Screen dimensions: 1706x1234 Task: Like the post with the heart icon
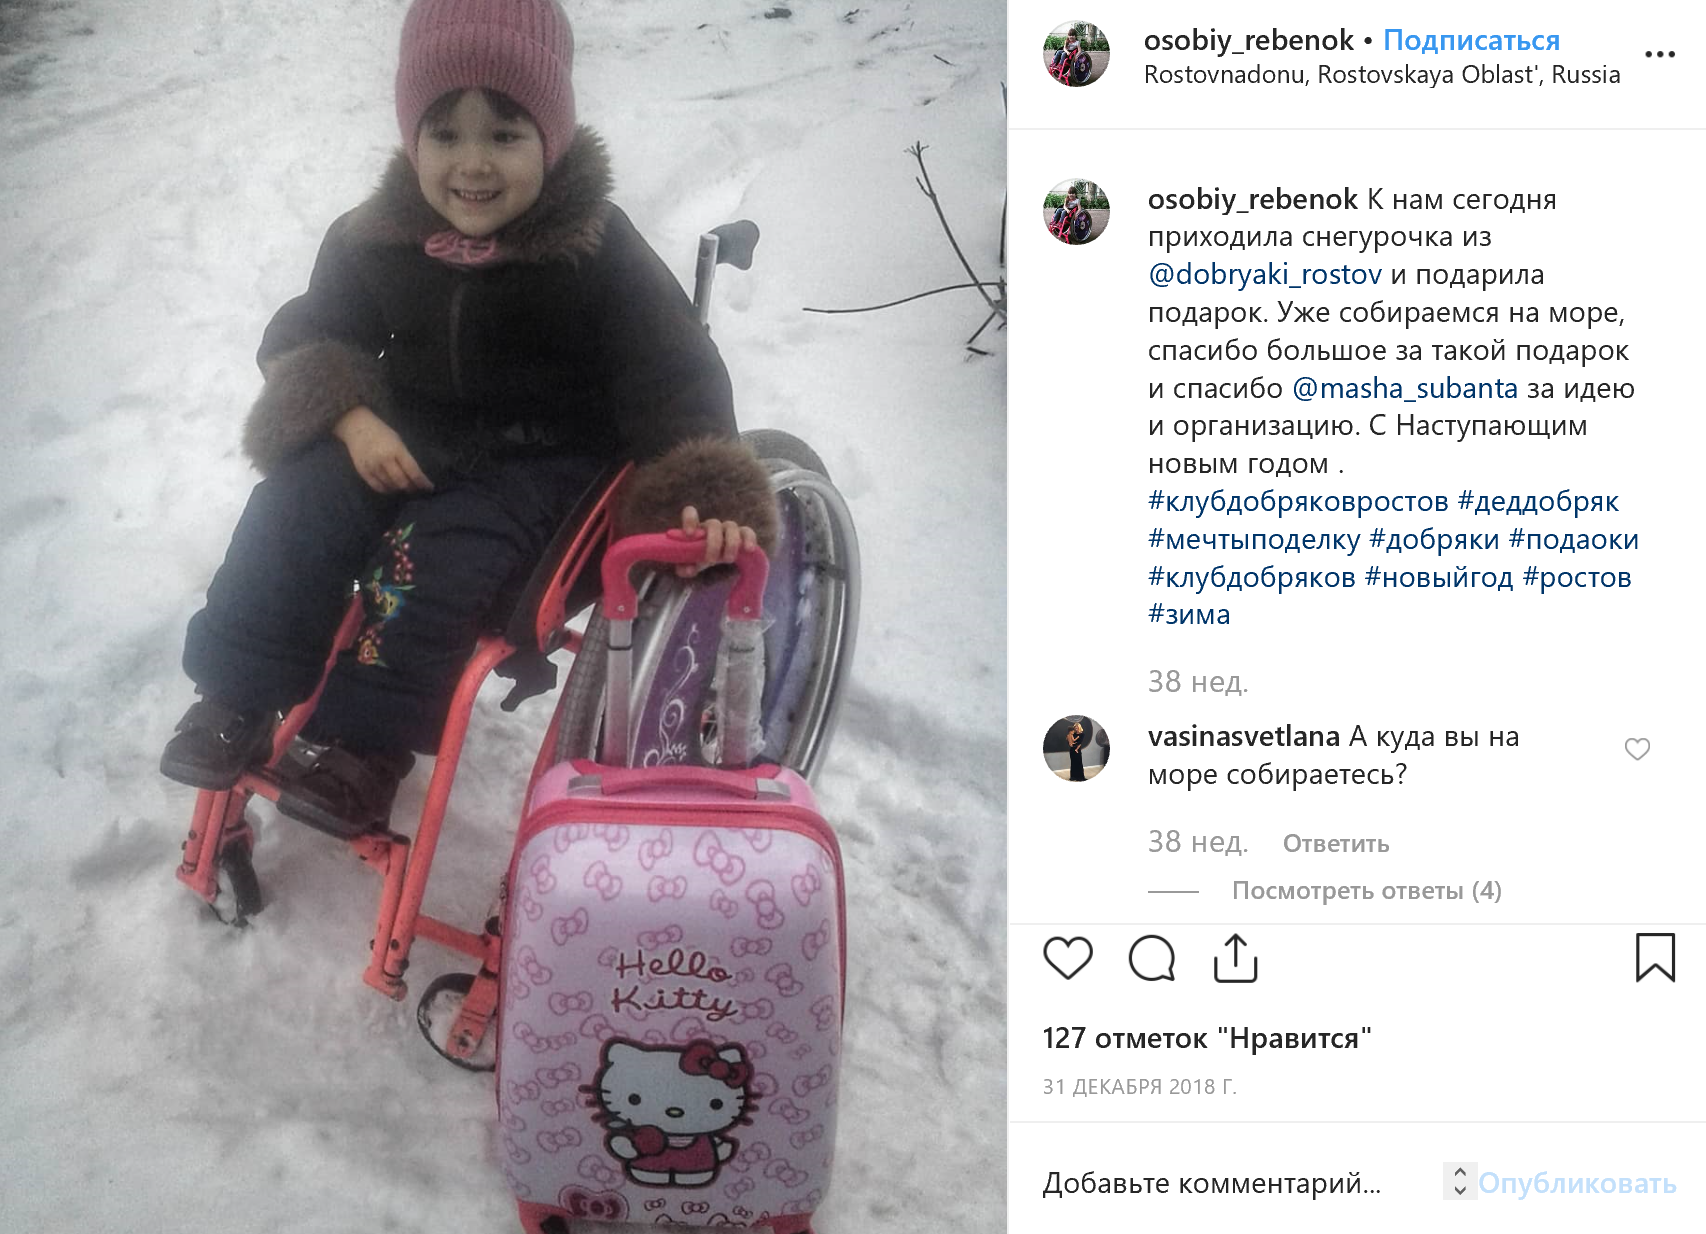pos(1068,958)
